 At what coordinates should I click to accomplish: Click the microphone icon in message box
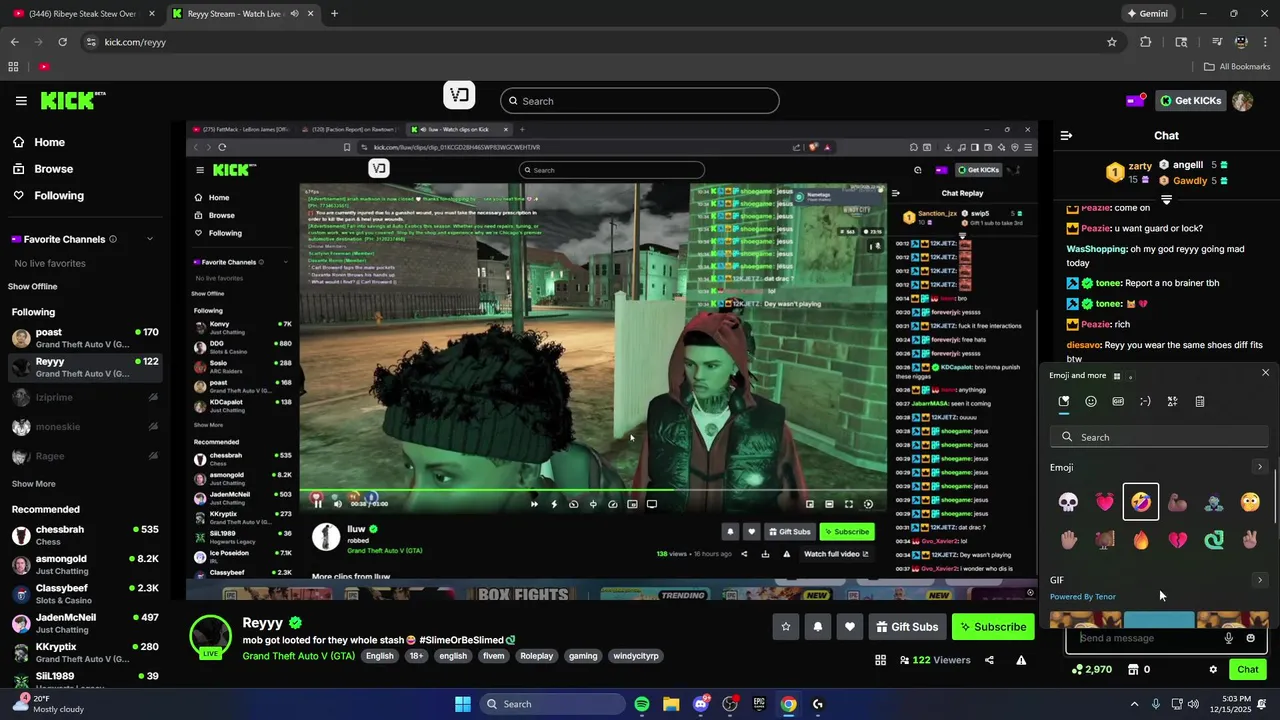click(1229, 638)
